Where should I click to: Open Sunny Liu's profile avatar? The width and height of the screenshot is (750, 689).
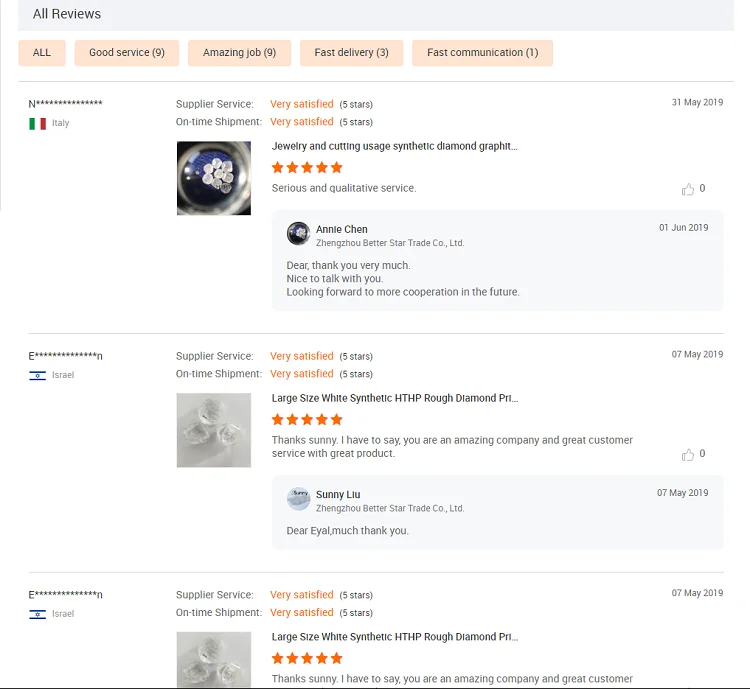[298, 499]
